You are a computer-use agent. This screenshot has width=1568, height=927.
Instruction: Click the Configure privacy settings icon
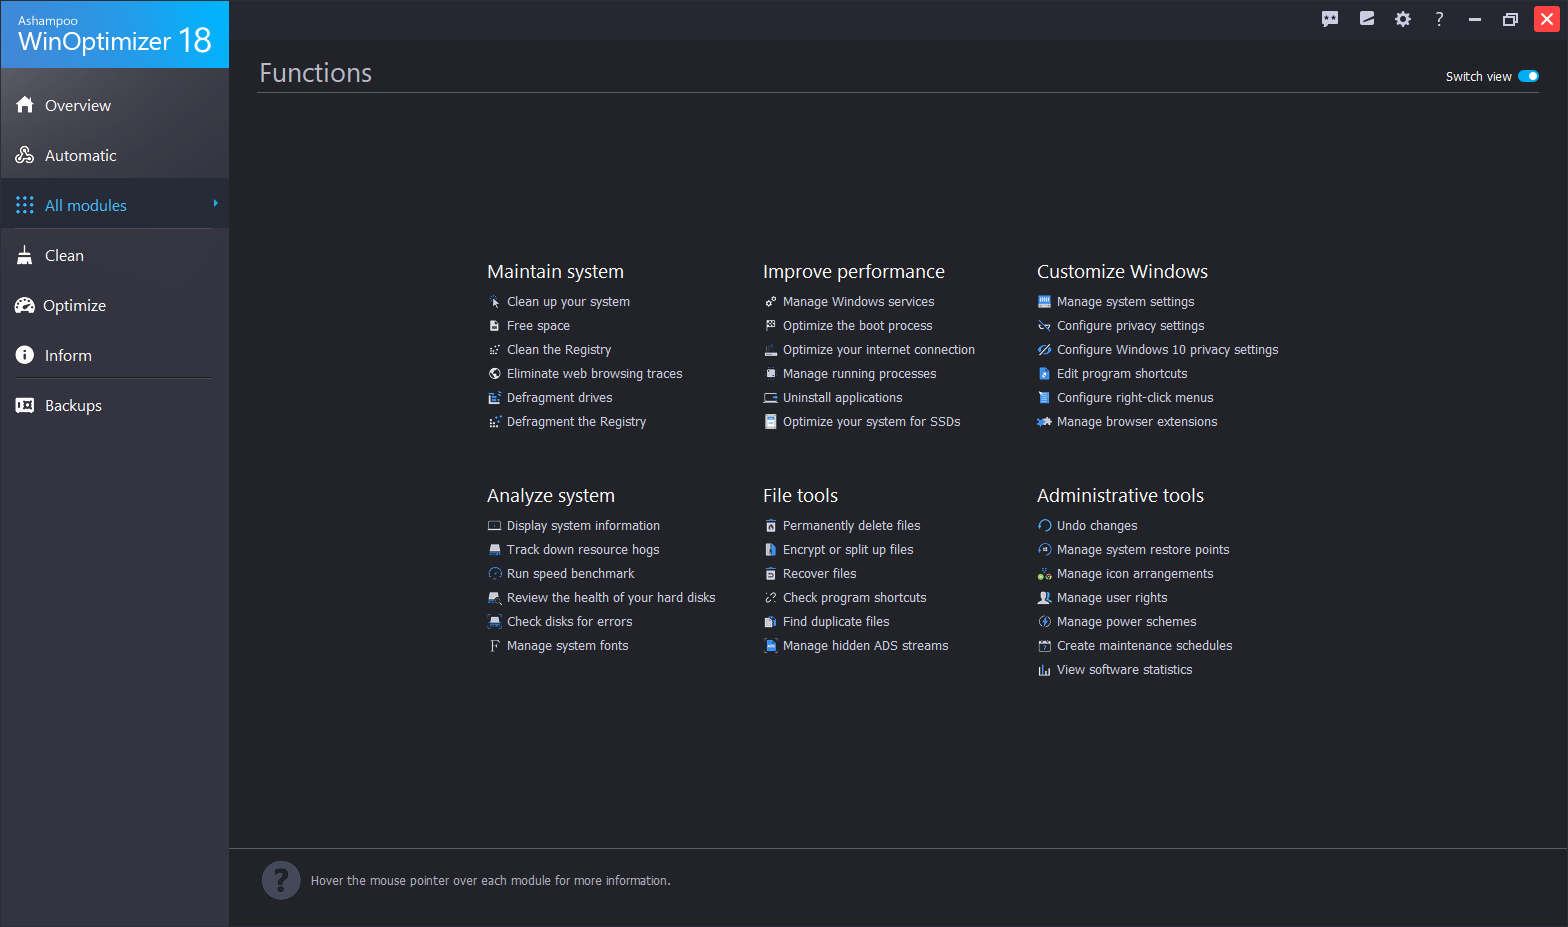pos(1044,325)
